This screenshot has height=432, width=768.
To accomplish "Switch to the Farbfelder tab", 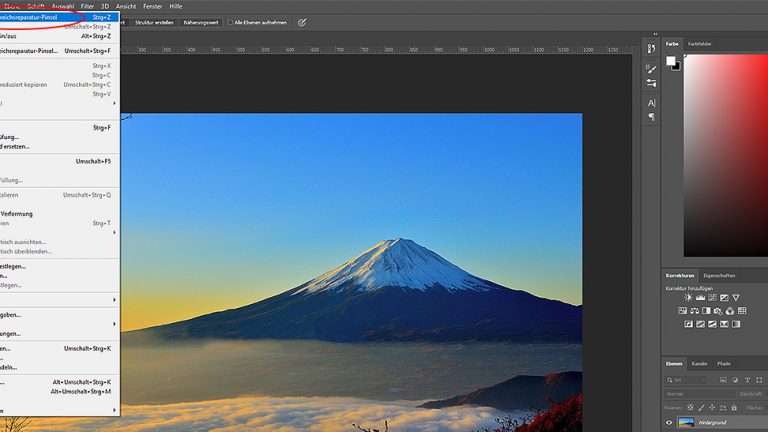I will point(699,44).
